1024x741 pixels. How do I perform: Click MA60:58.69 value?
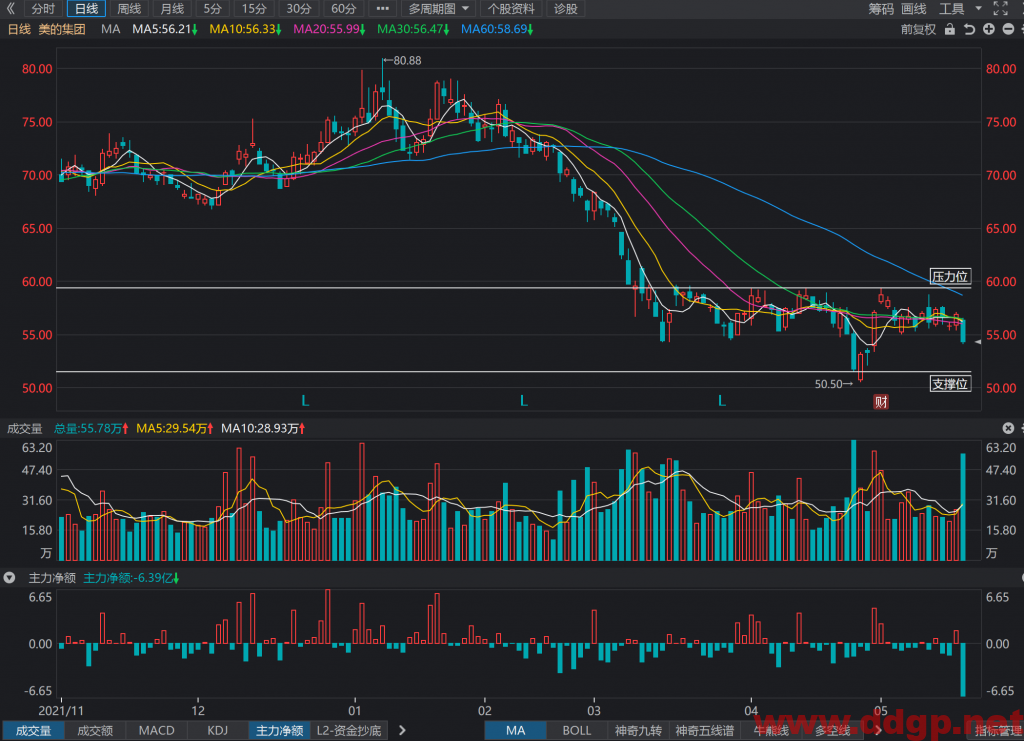click(497, 29)
